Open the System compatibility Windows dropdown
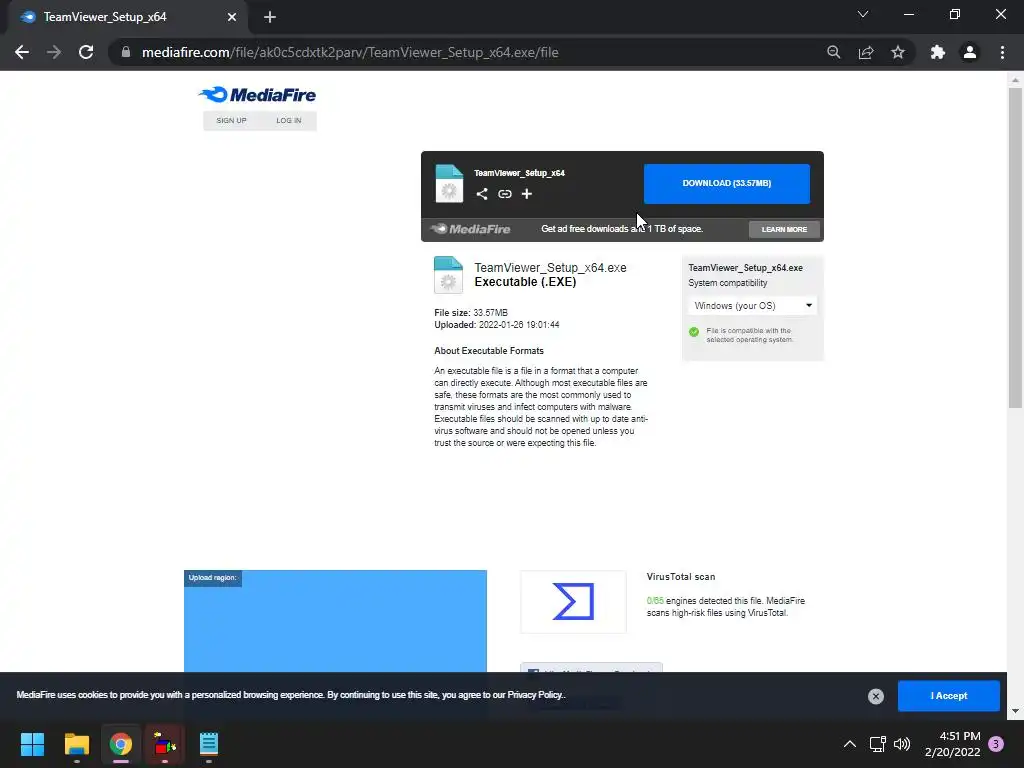1024x768 pixels. [752, 306]
